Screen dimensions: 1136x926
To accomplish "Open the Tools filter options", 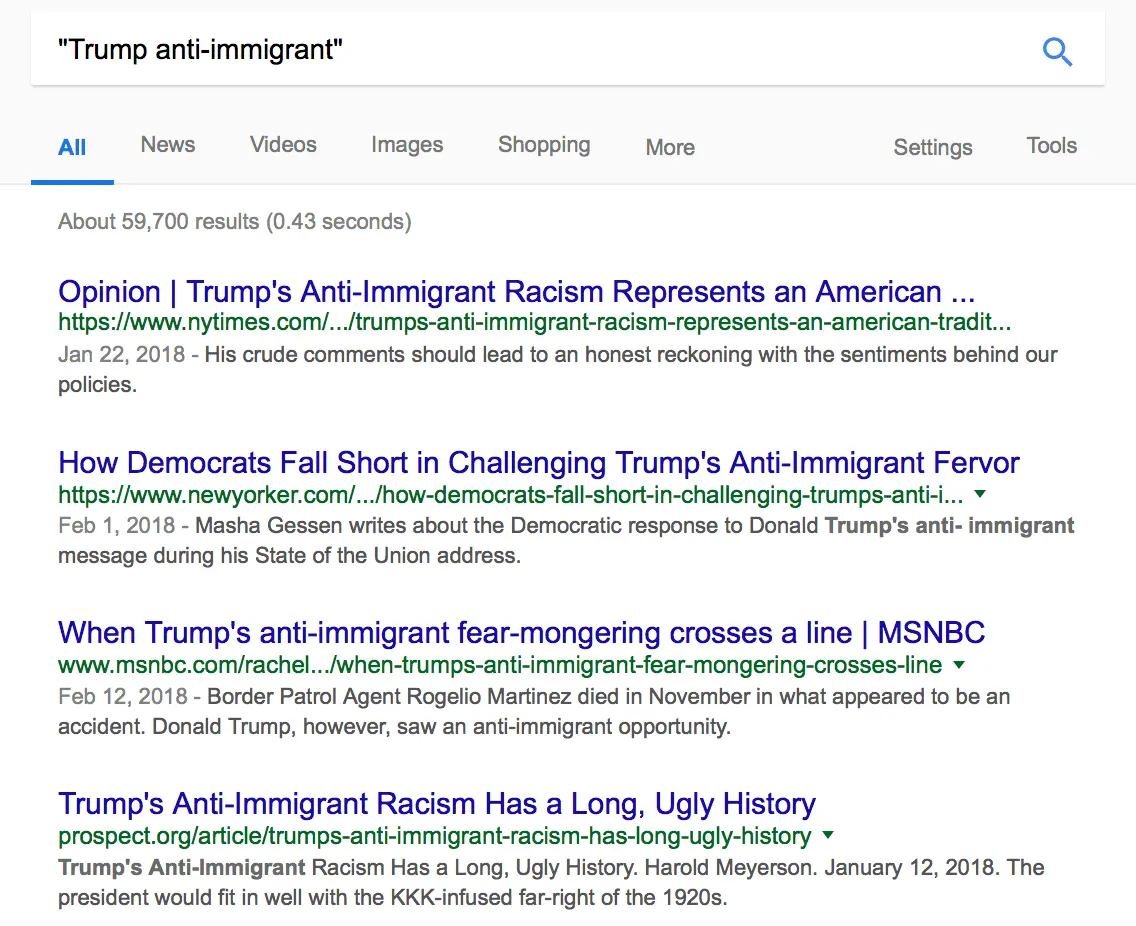I will 1051,145.
